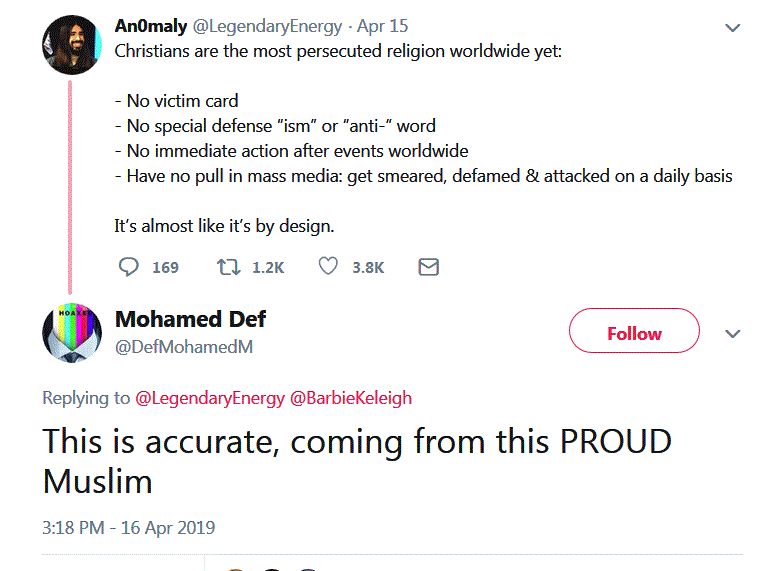Viewport: 769px width, 571px height.
Task: Open the Apr 15 tweet date link
Action: (382, 26)
